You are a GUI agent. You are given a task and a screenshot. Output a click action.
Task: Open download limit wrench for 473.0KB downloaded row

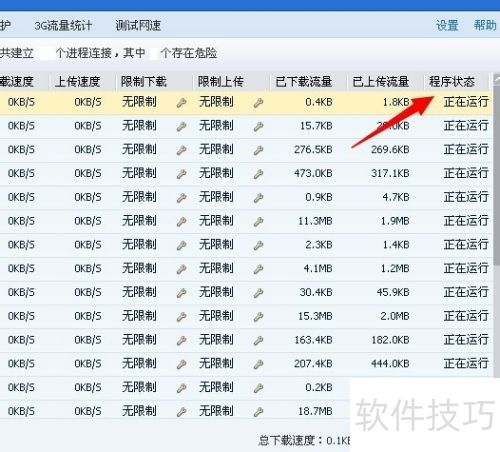tap(181, 174)
